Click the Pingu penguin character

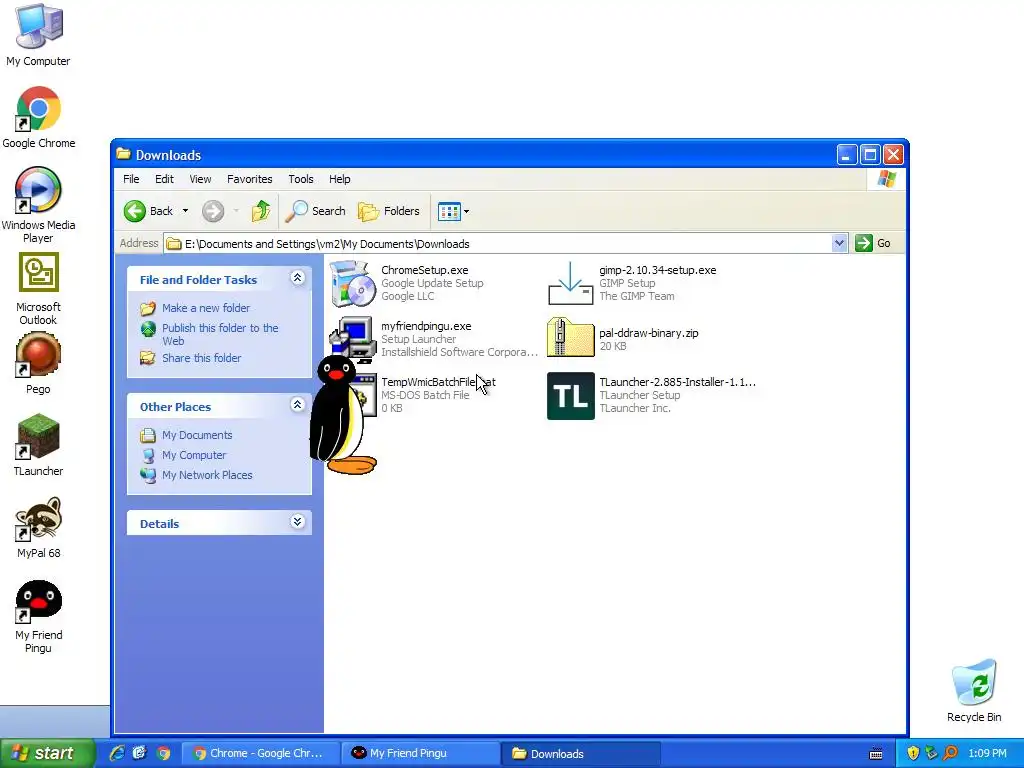(341, 415)
